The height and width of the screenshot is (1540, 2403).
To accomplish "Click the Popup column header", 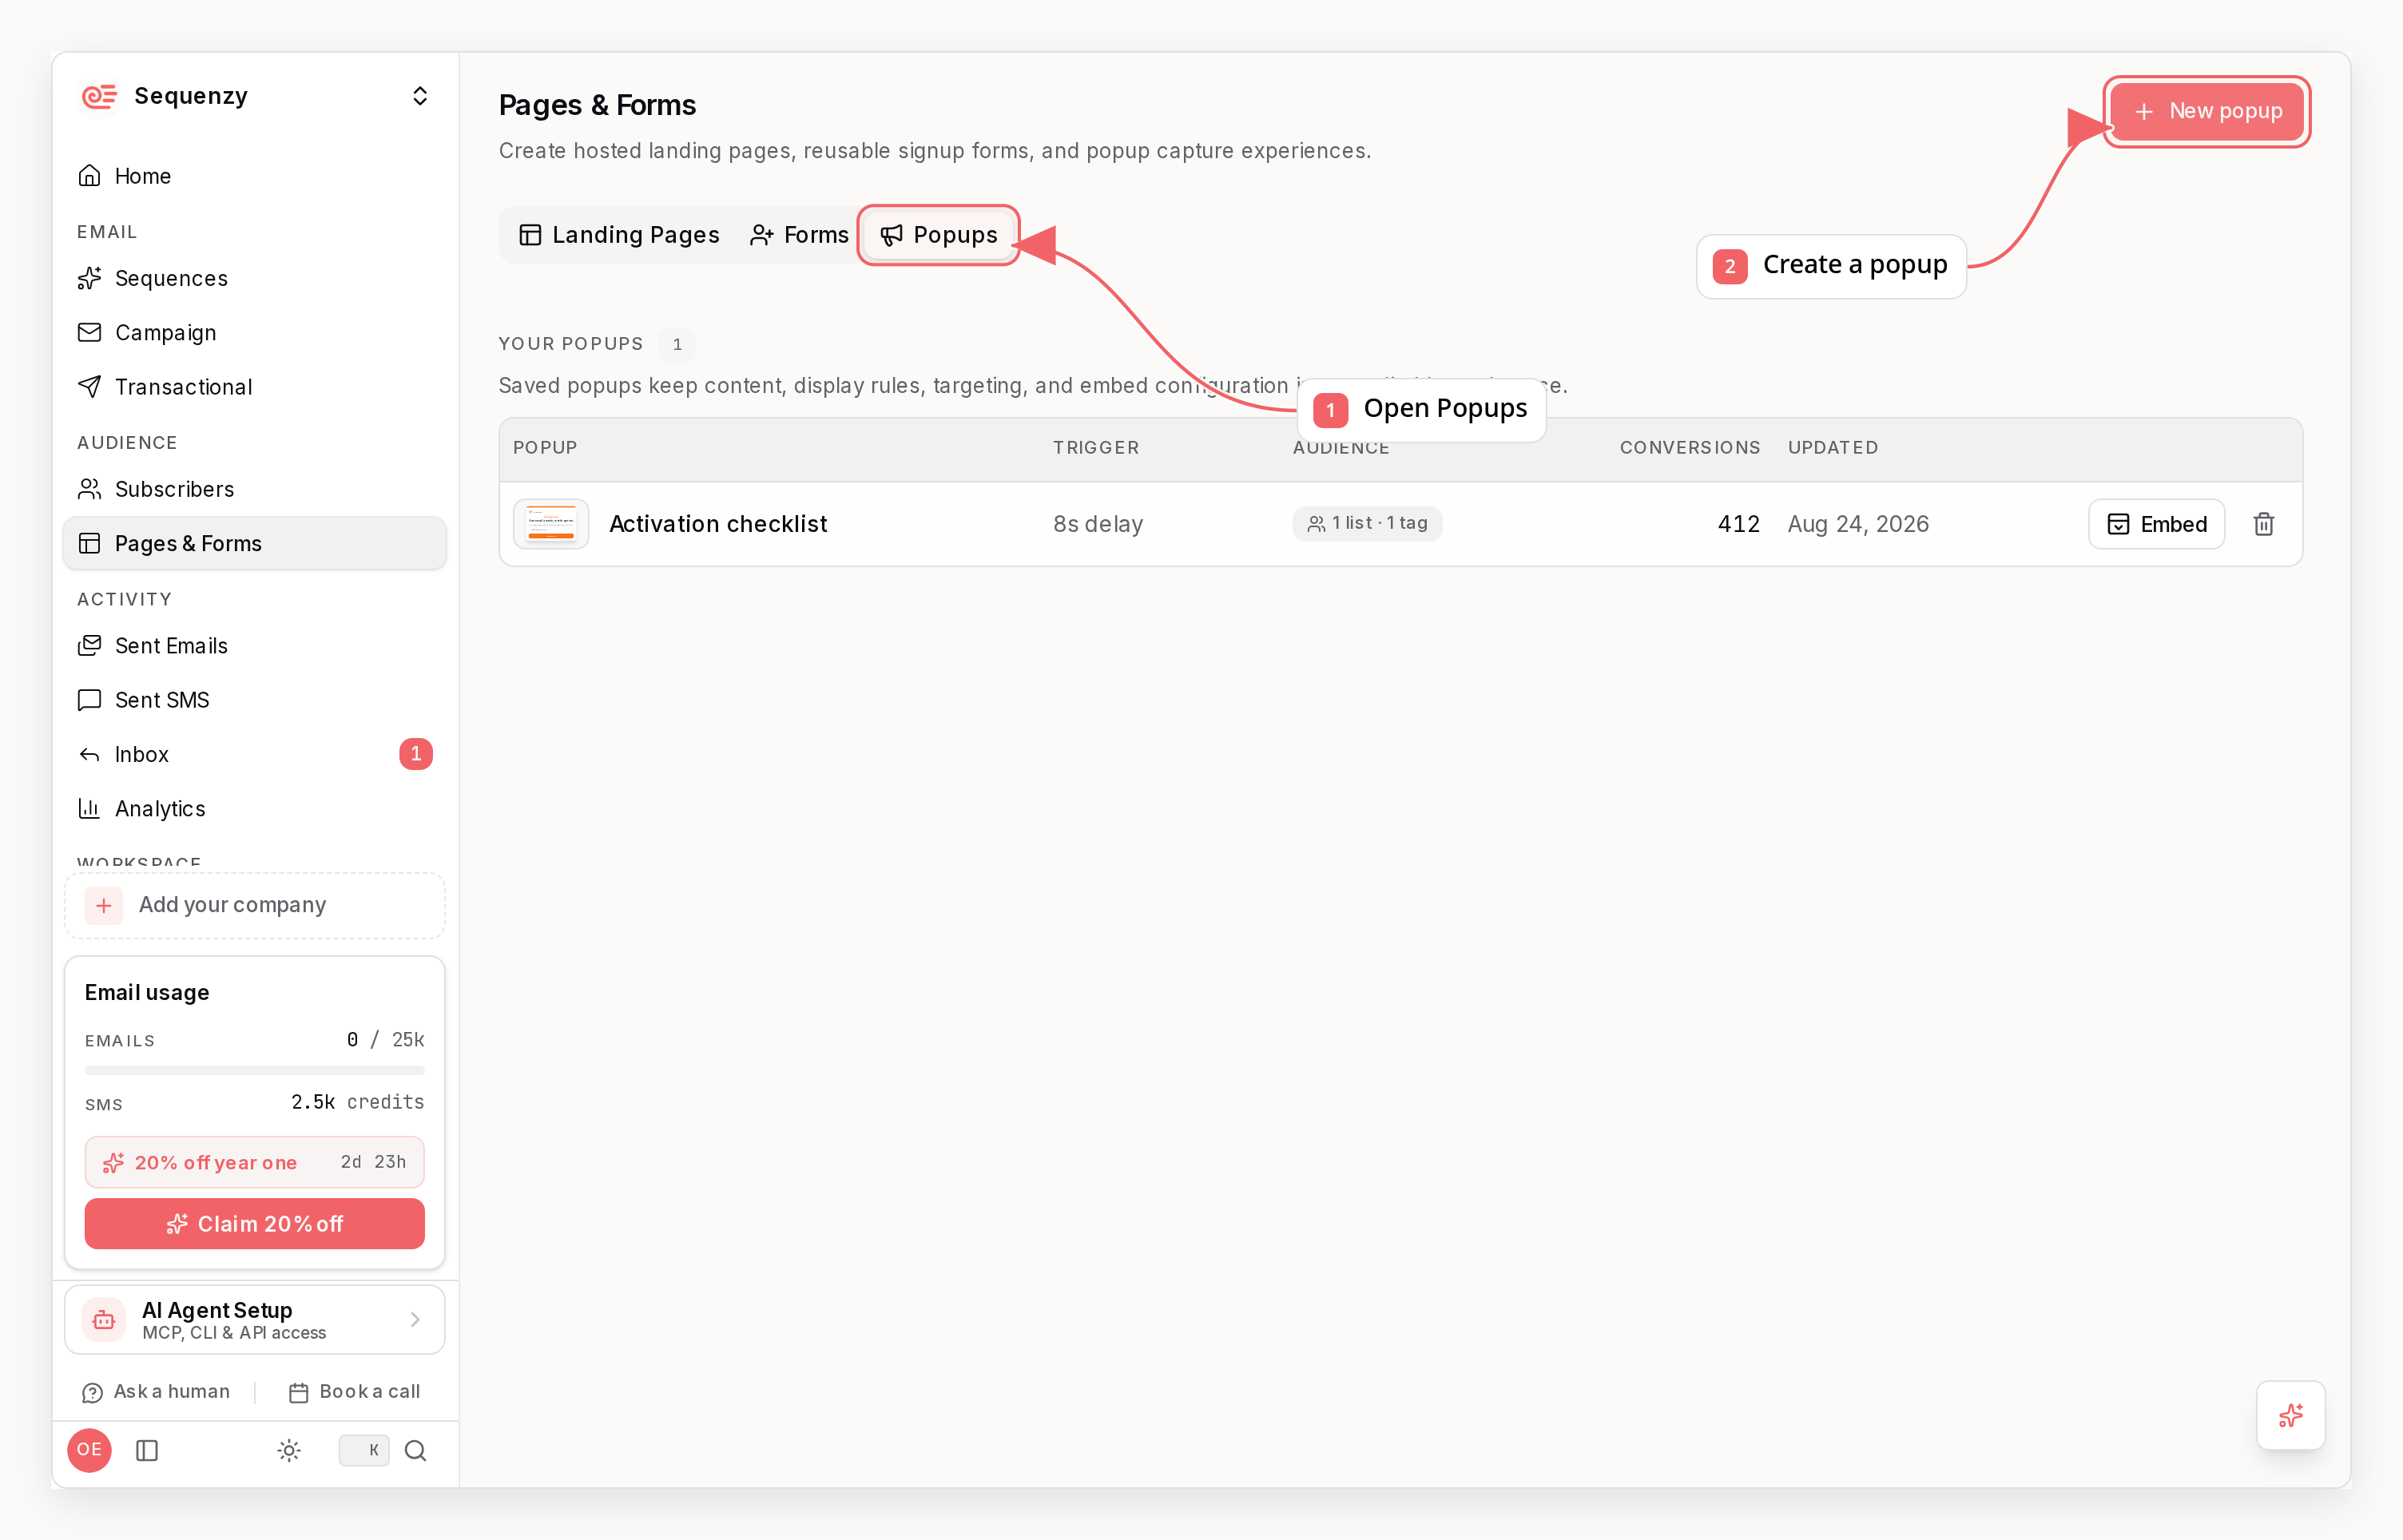I will (545, 448).
